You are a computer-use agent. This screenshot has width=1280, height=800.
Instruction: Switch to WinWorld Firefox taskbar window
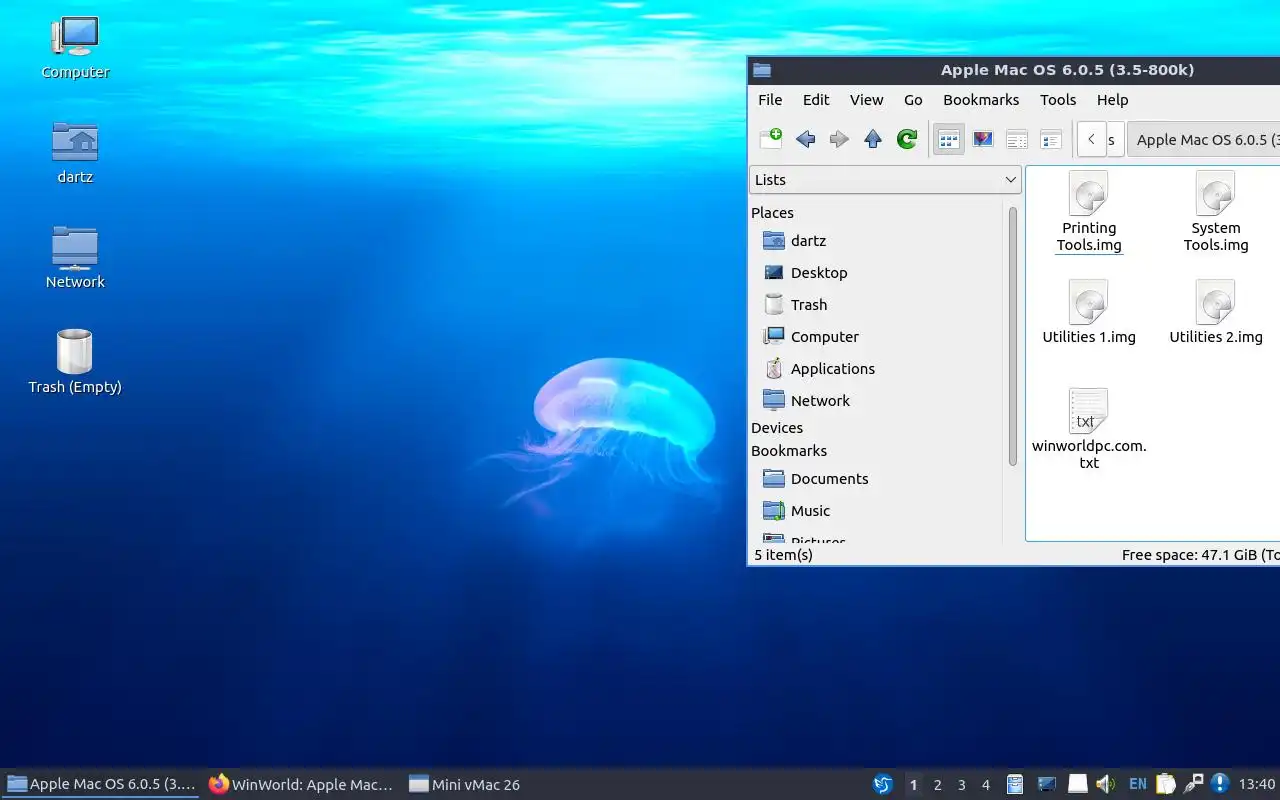[x=301, y=785]
